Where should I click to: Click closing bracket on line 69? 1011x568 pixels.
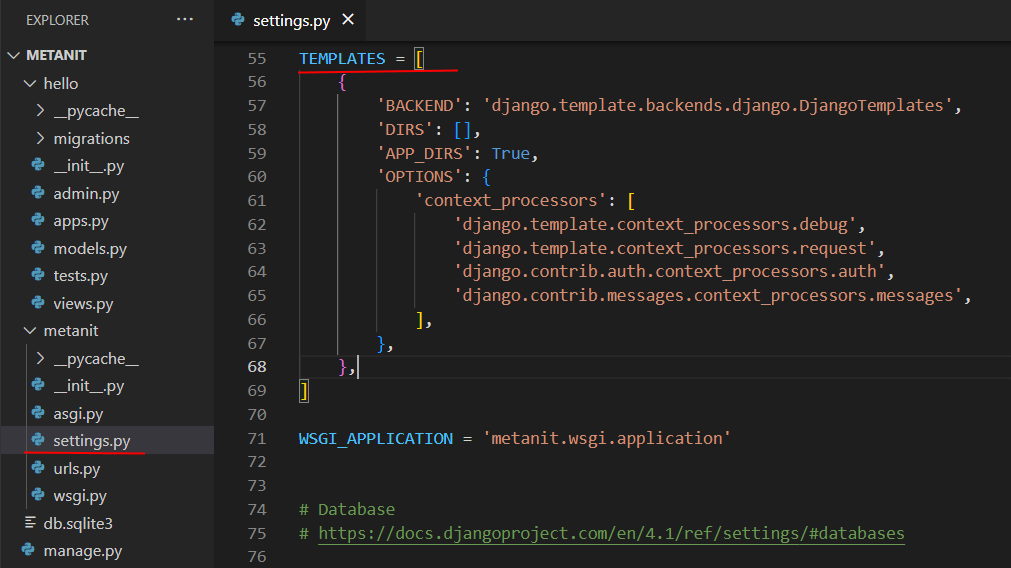click(x=304, y=391)
